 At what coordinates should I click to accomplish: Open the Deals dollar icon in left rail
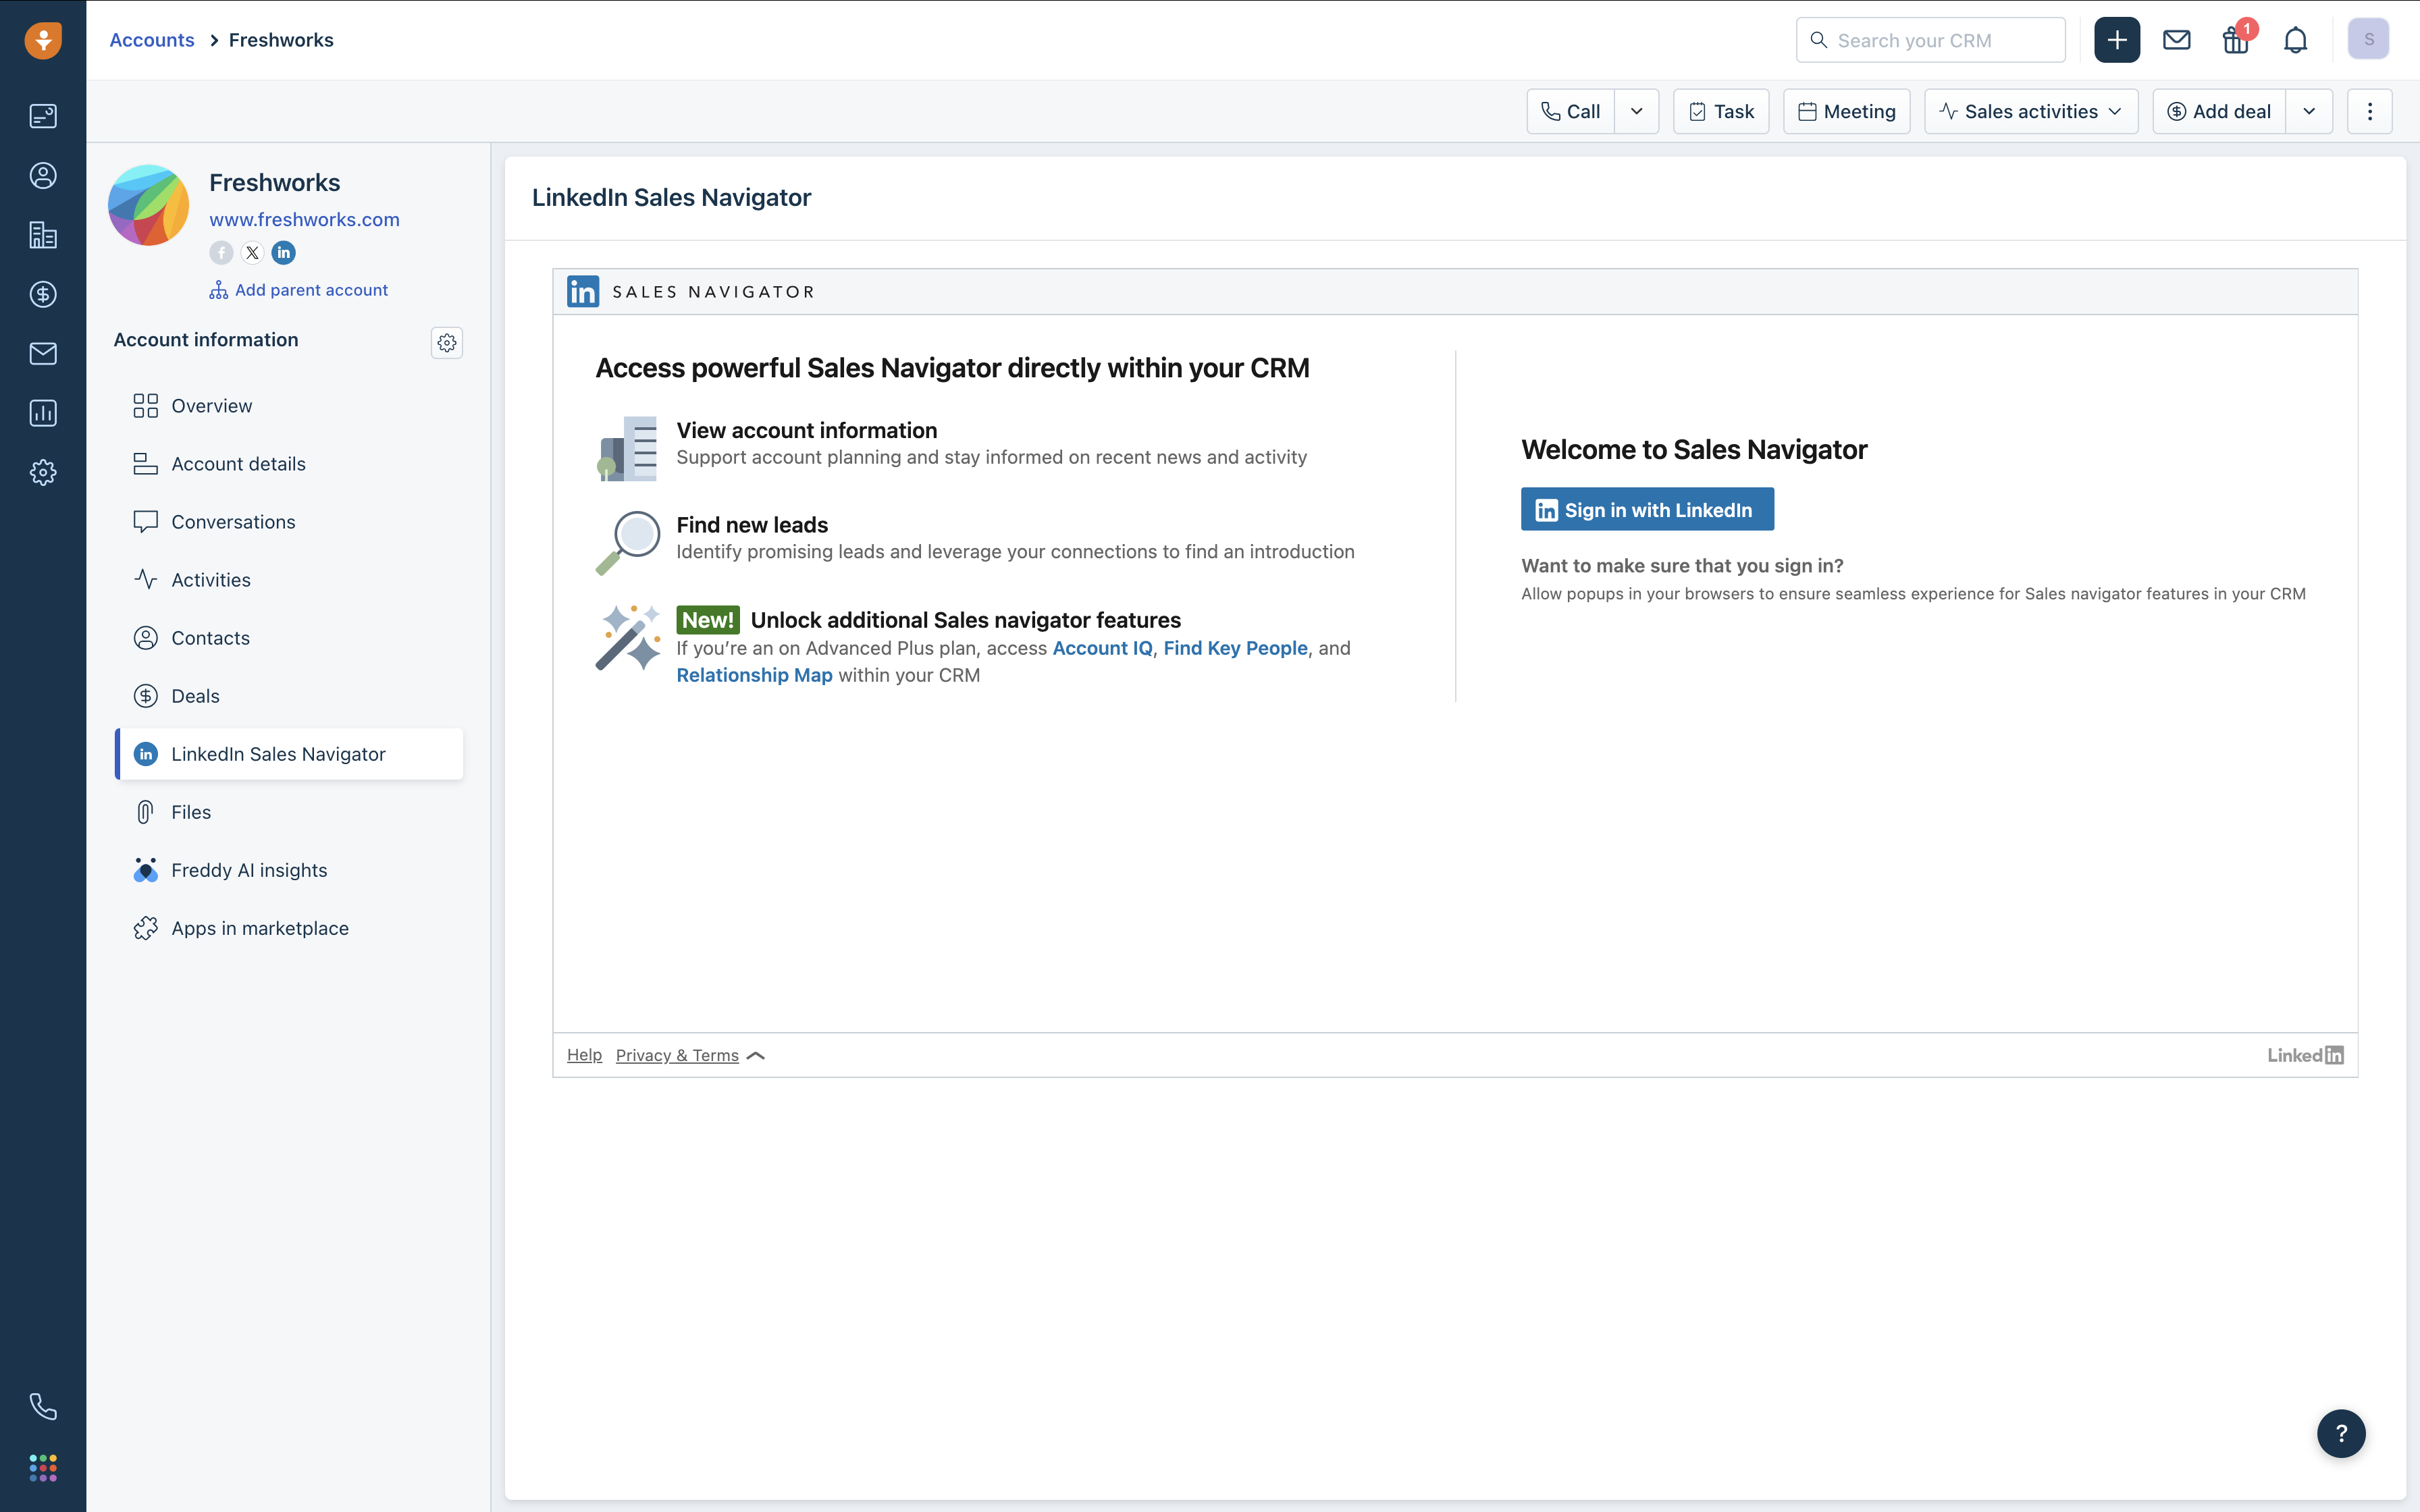(x=43, y=294)
